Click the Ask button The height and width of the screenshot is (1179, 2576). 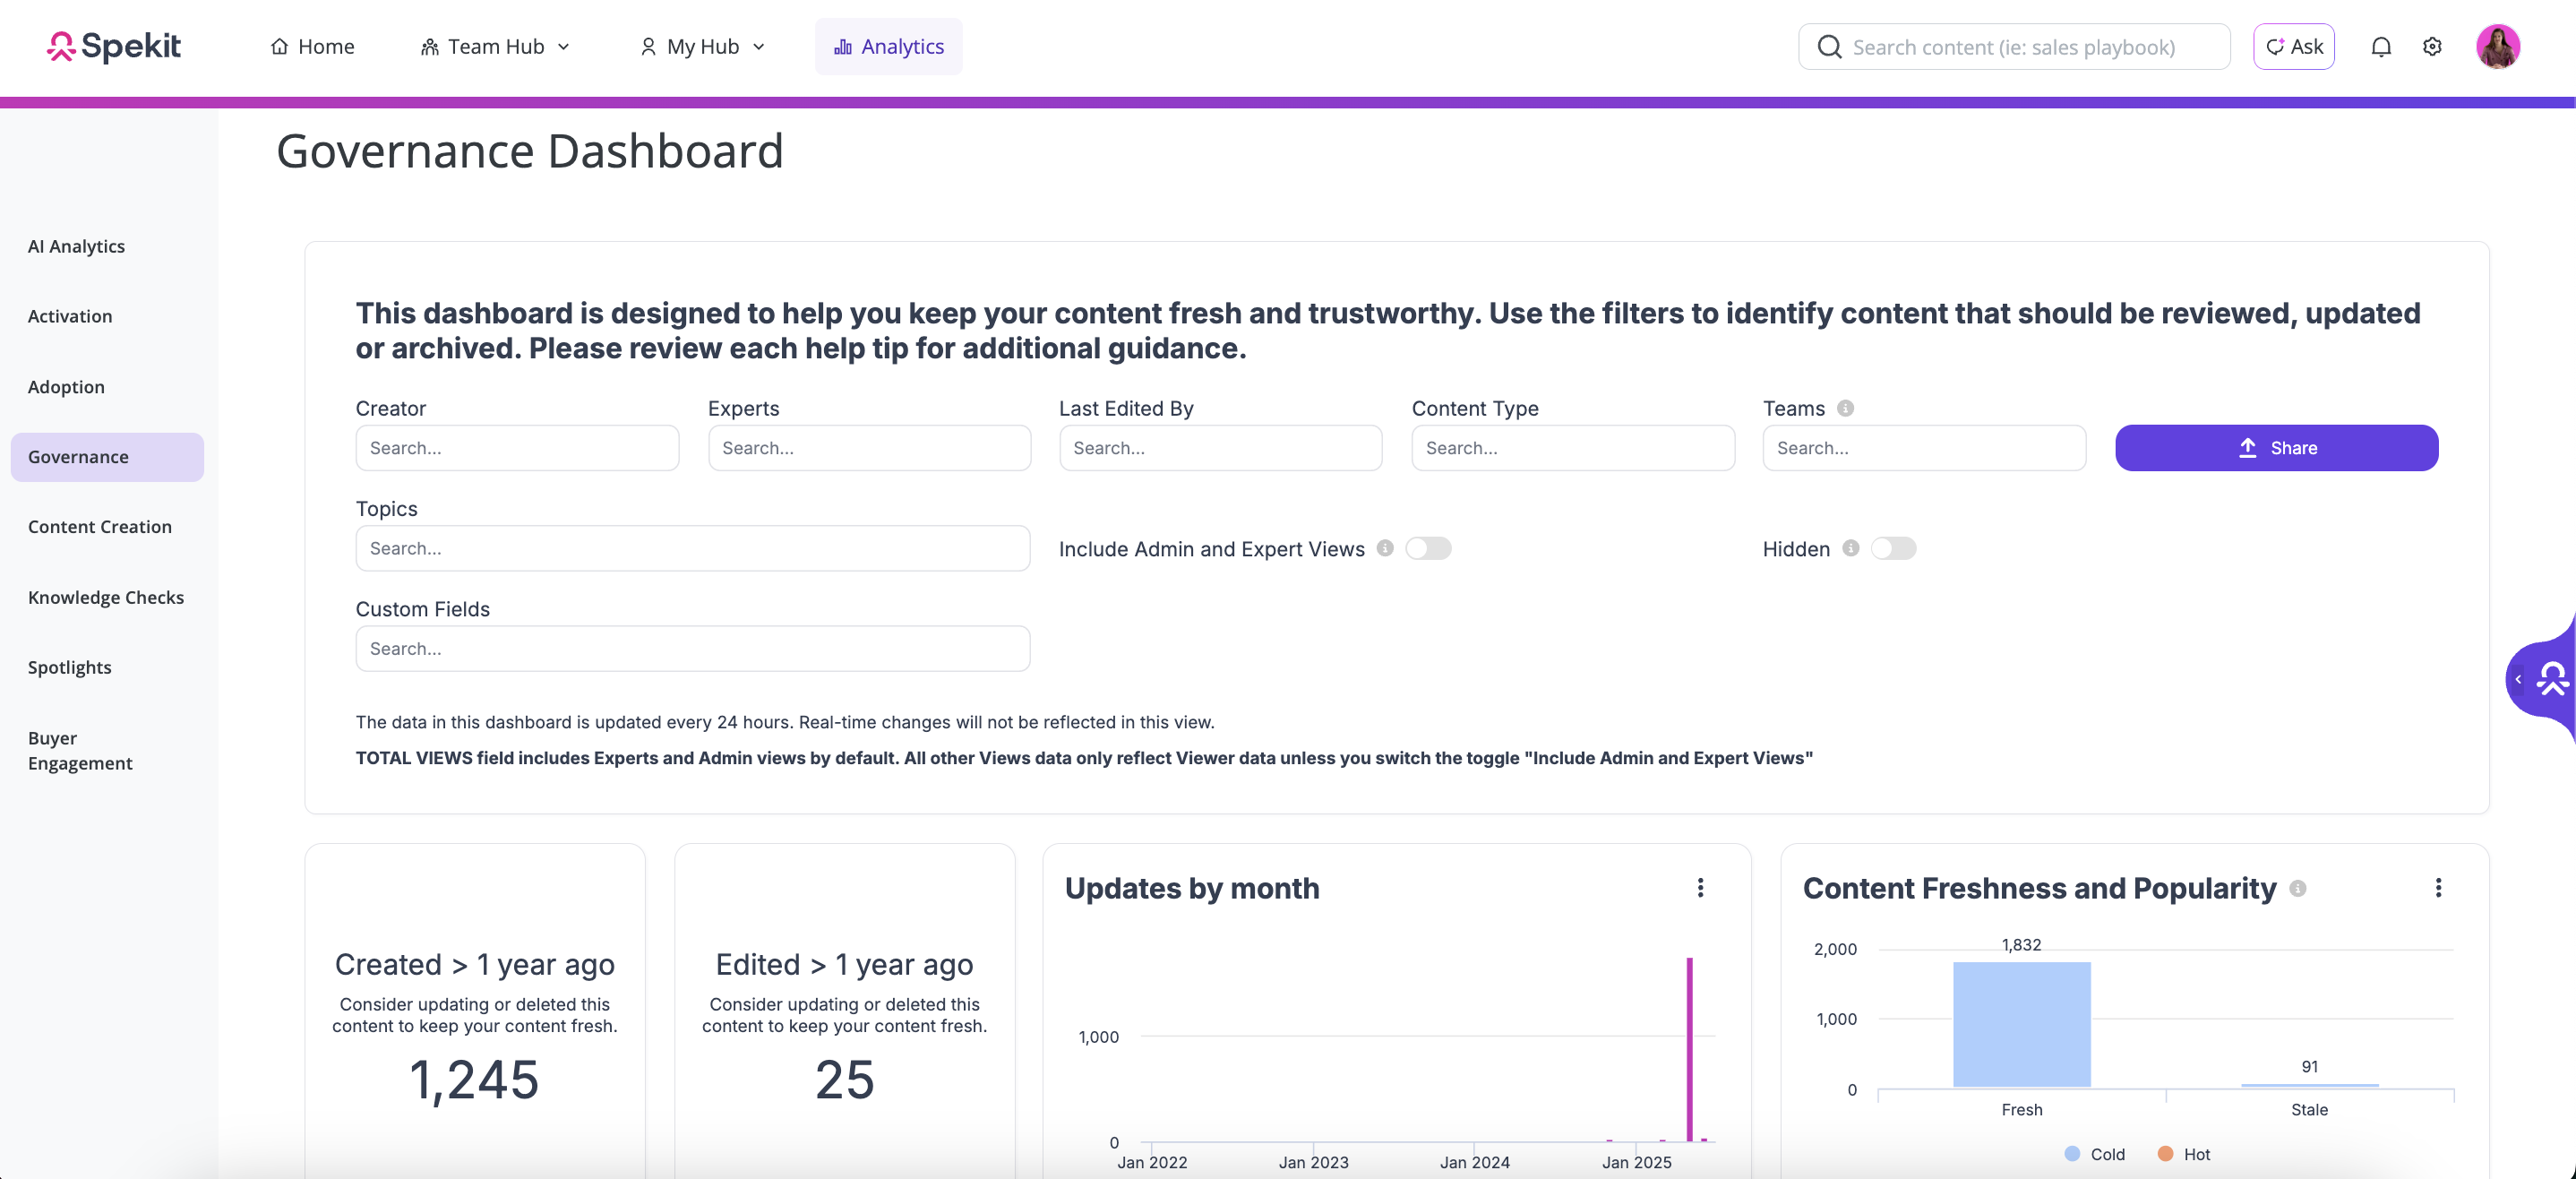click(2294, 47)
